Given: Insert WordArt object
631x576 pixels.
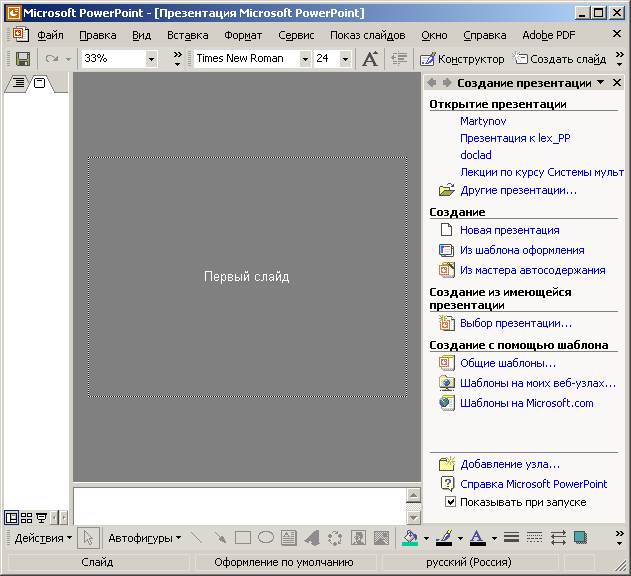Looking at the screenshot, I should (x=311, y=538).
